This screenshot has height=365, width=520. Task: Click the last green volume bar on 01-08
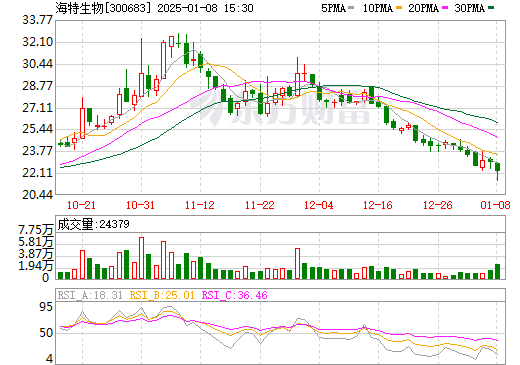pos(497,271)
